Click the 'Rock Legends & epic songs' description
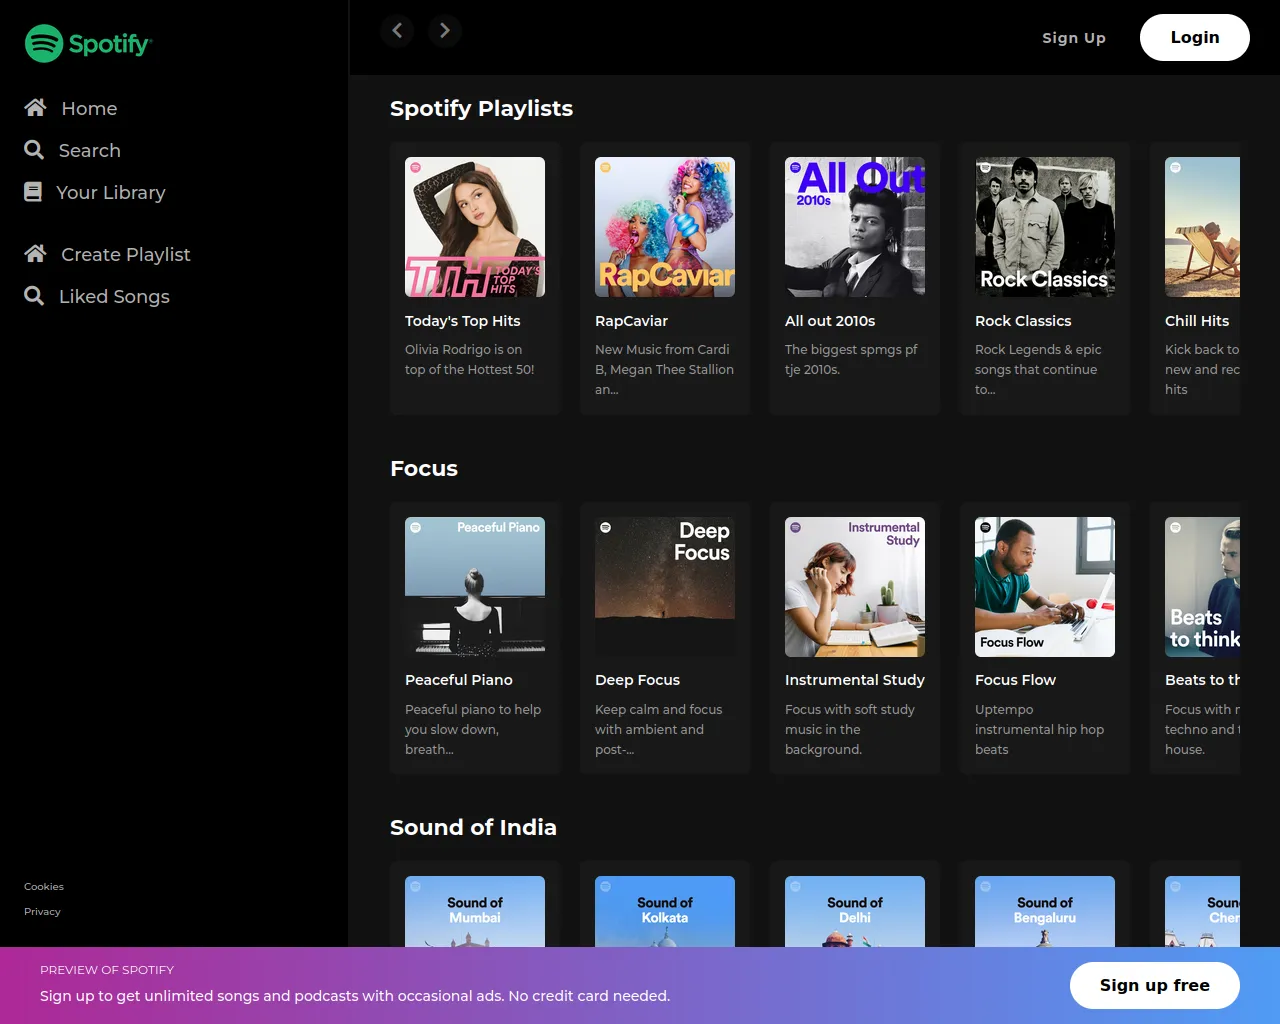 (1038, 370)
